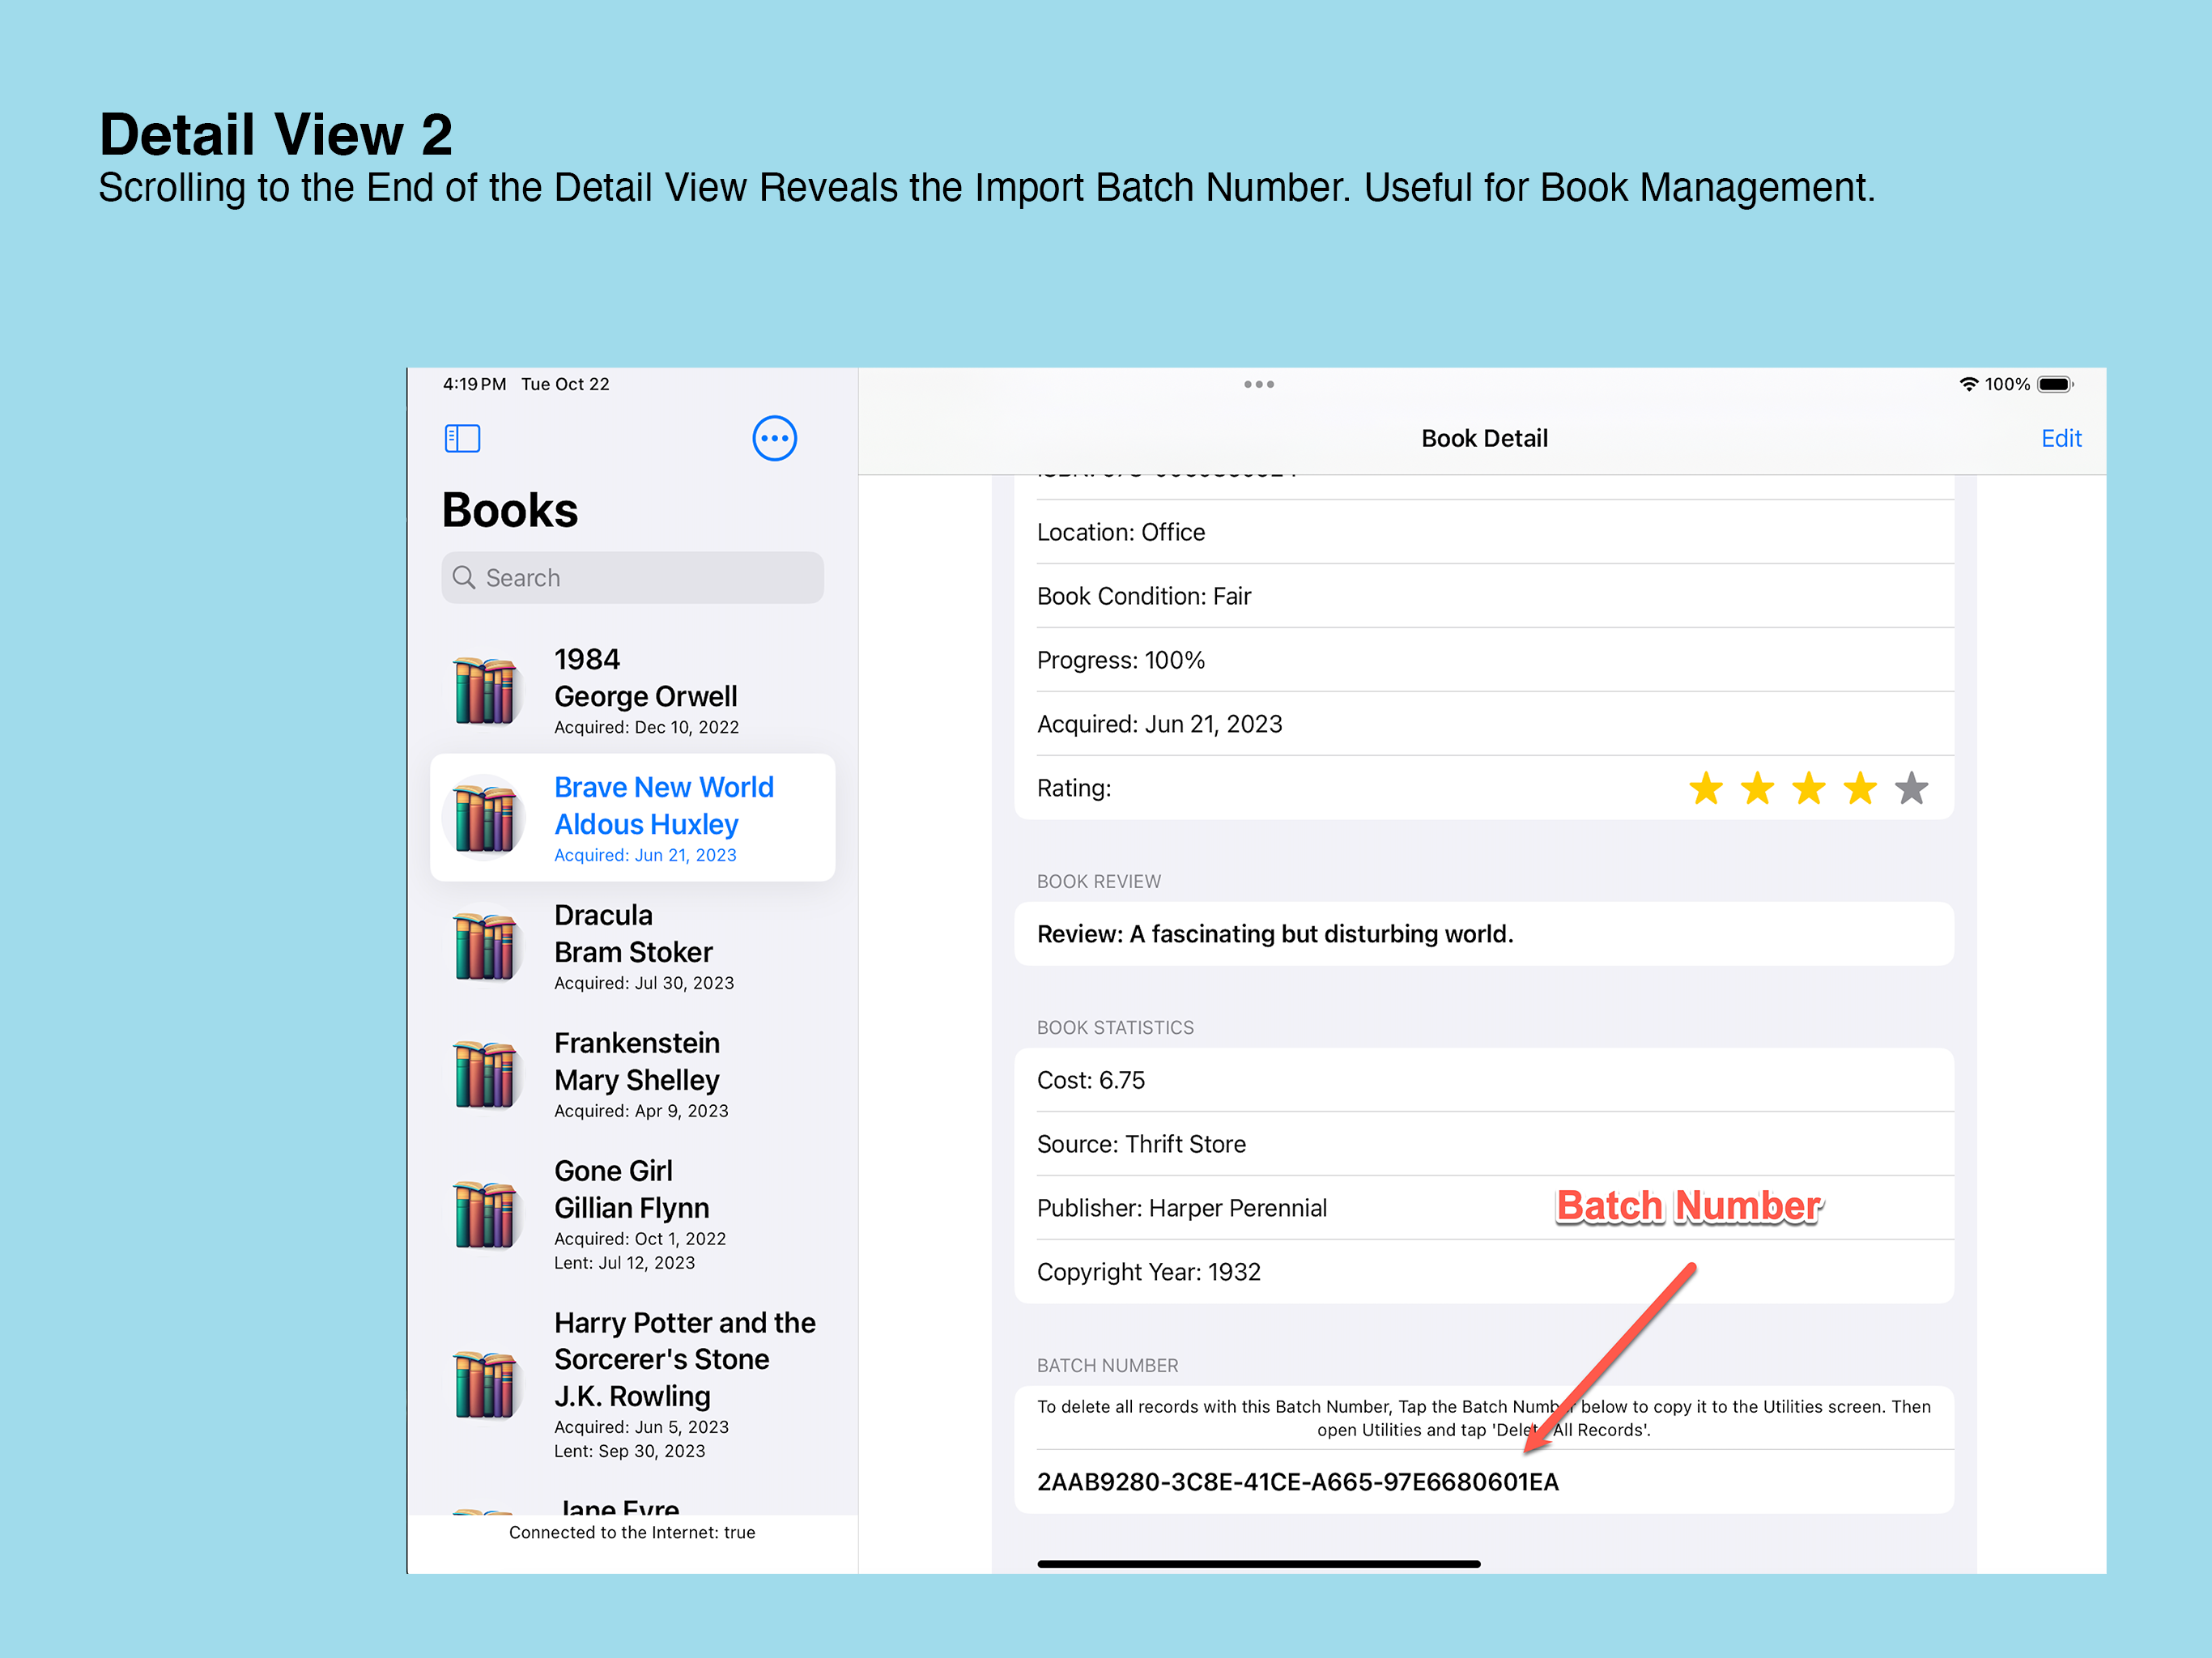
Task: Click the 1984 book cover thumbnail
Action: 485,690
